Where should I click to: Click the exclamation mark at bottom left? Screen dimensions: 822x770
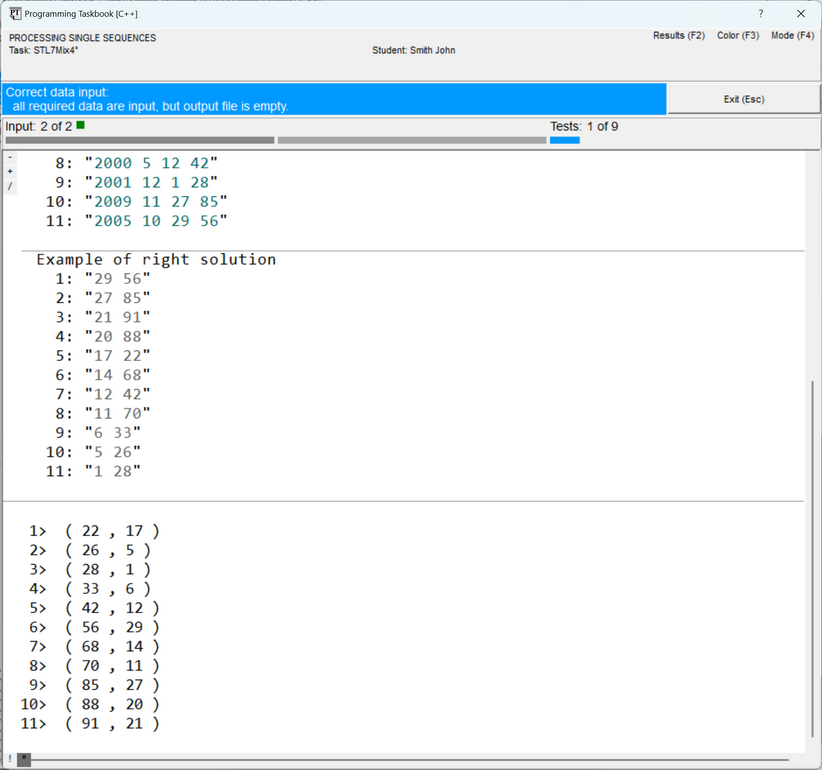(x=8, y=760)
